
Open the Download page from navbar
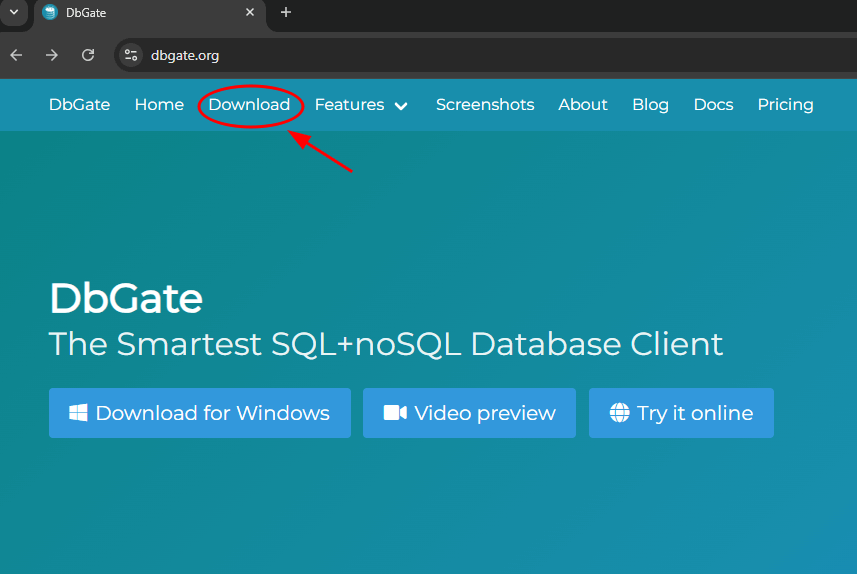click(x=249, y=104)
